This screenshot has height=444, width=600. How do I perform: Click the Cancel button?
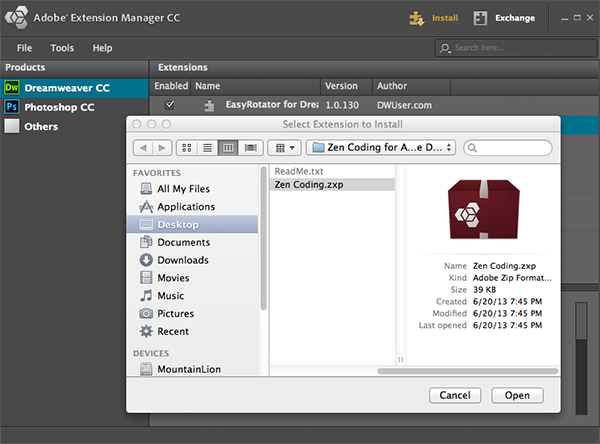coord(455,395)
